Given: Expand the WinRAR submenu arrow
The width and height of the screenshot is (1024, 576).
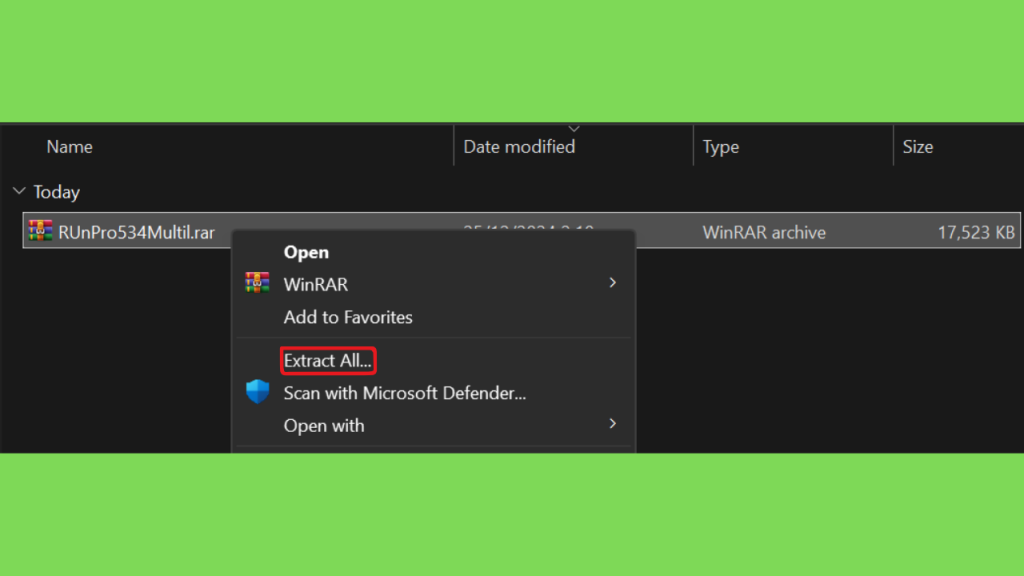Looking at the screenshot, I should (612, 283).
